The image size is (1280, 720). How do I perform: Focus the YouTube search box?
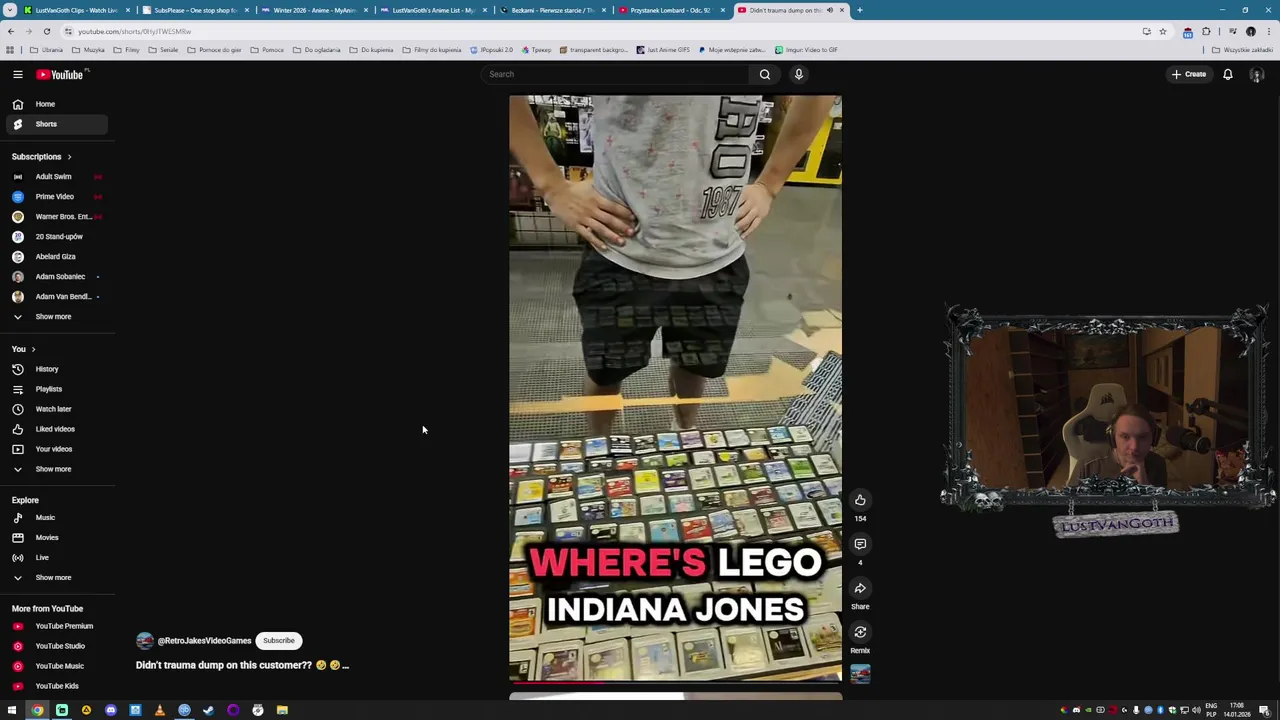pos(615,74)
